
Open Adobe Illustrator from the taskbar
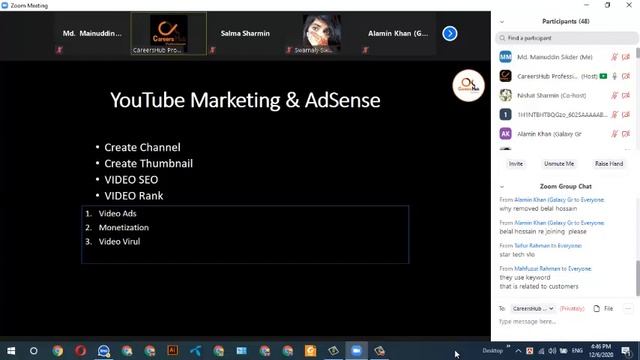click(173, 351)
